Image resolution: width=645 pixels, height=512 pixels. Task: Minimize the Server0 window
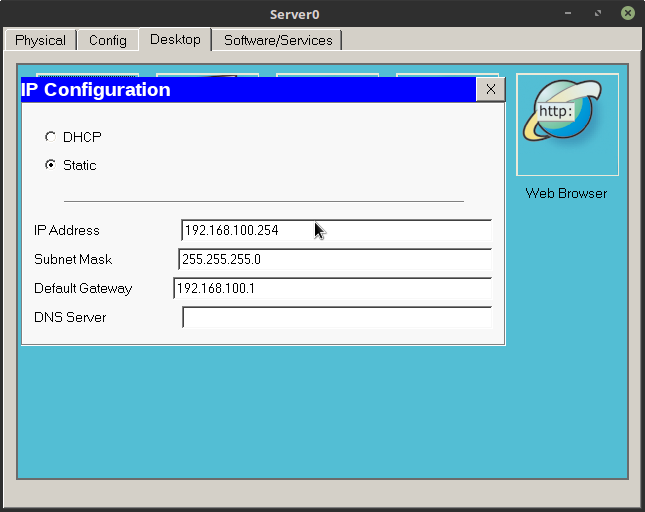[x=568, y=14]
